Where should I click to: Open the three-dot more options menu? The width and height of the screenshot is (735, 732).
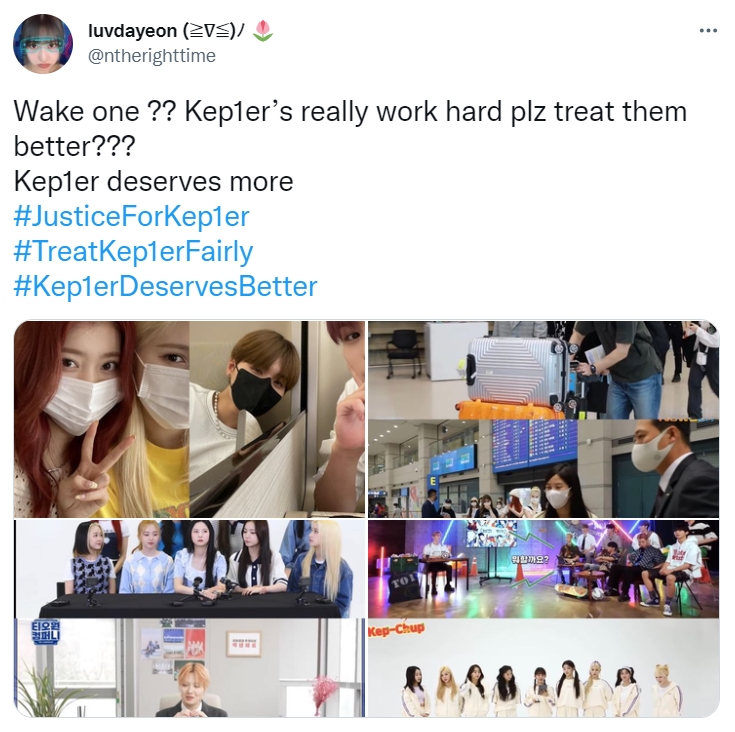pyautogui.click(x=708, y=31)
